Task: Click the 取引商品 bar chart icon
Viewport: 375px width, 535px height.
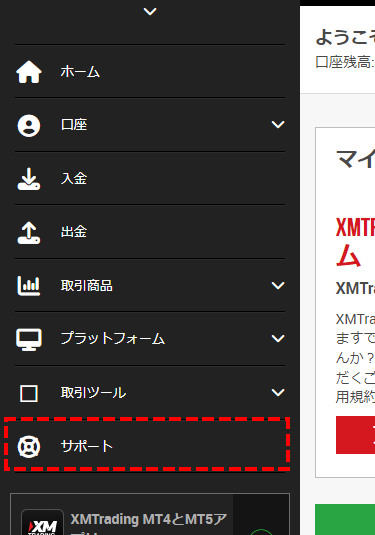Action: point(29,286)
